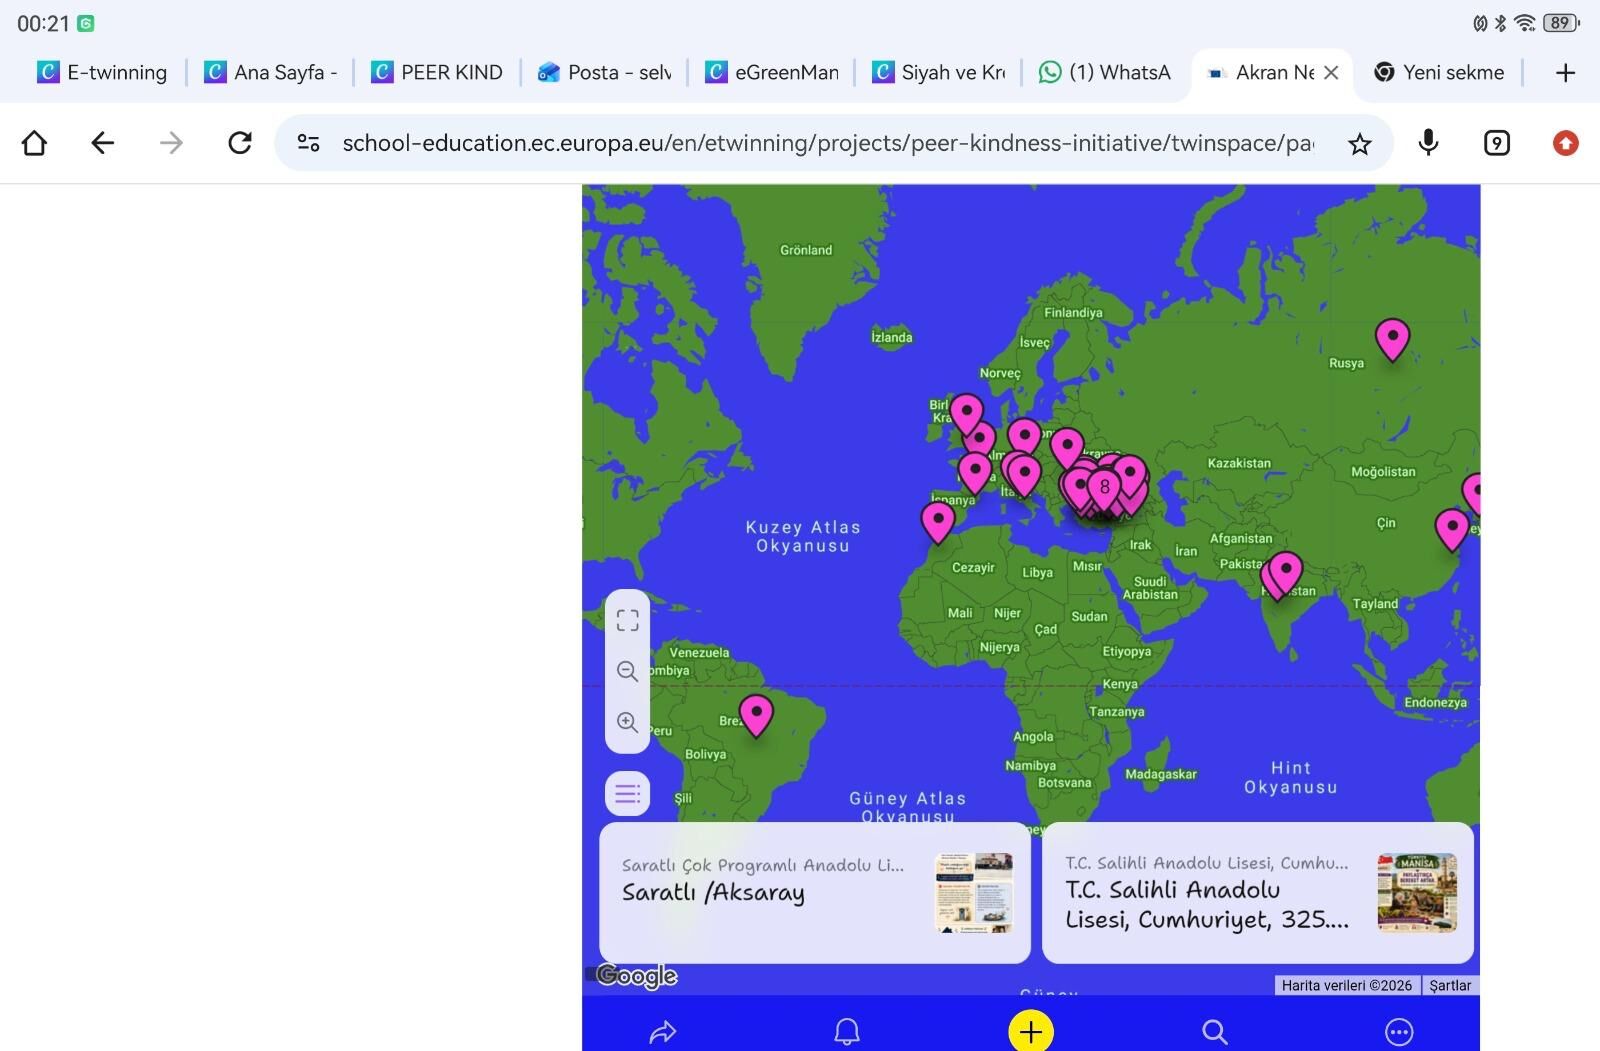The width and height of the screenshot is (1600, 1051).
Task: Select the pin cluster numbered 8
Action: 1104,488
